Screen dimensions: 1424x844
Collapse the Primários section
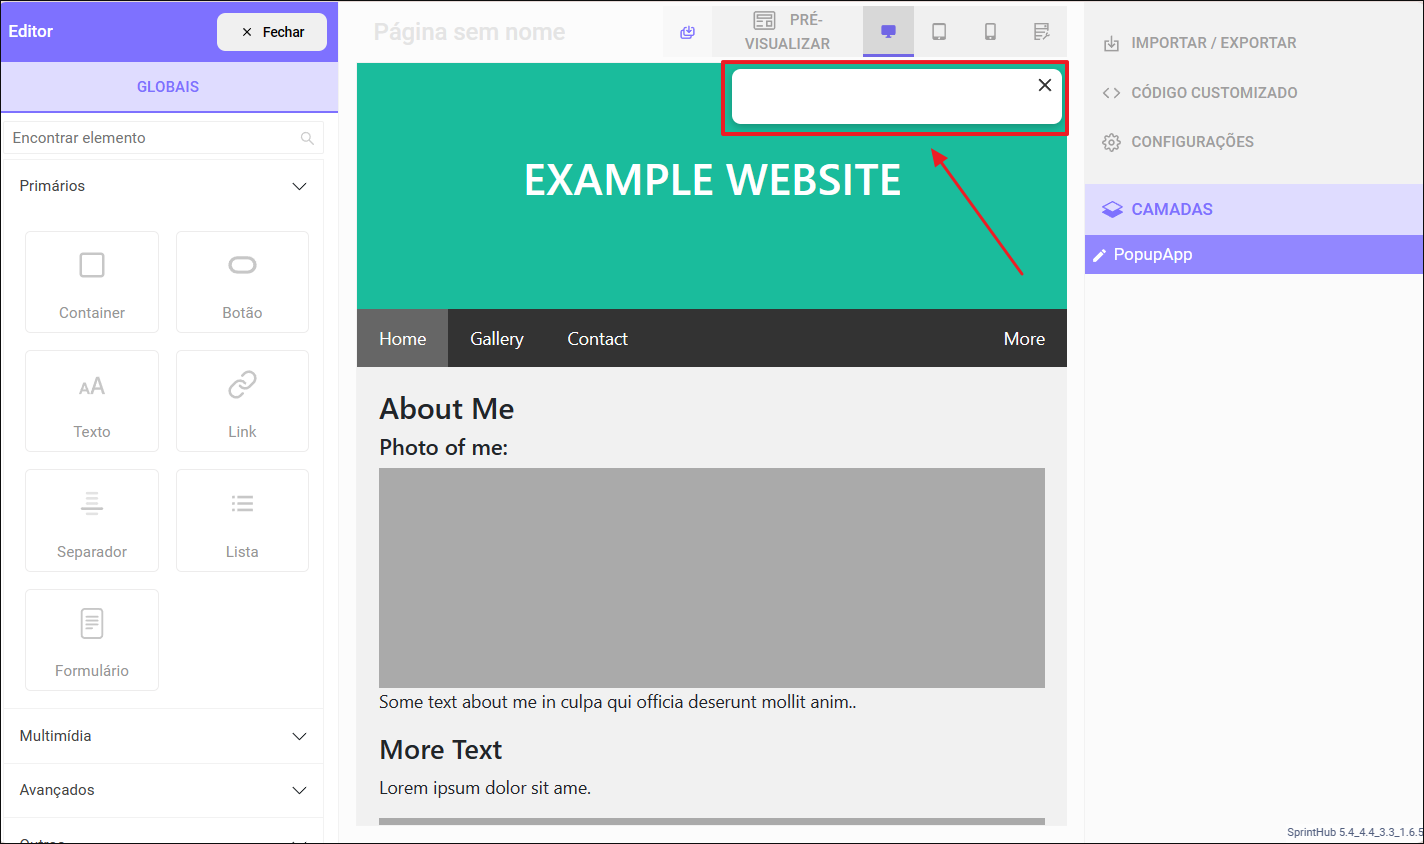tap(299, 186)
